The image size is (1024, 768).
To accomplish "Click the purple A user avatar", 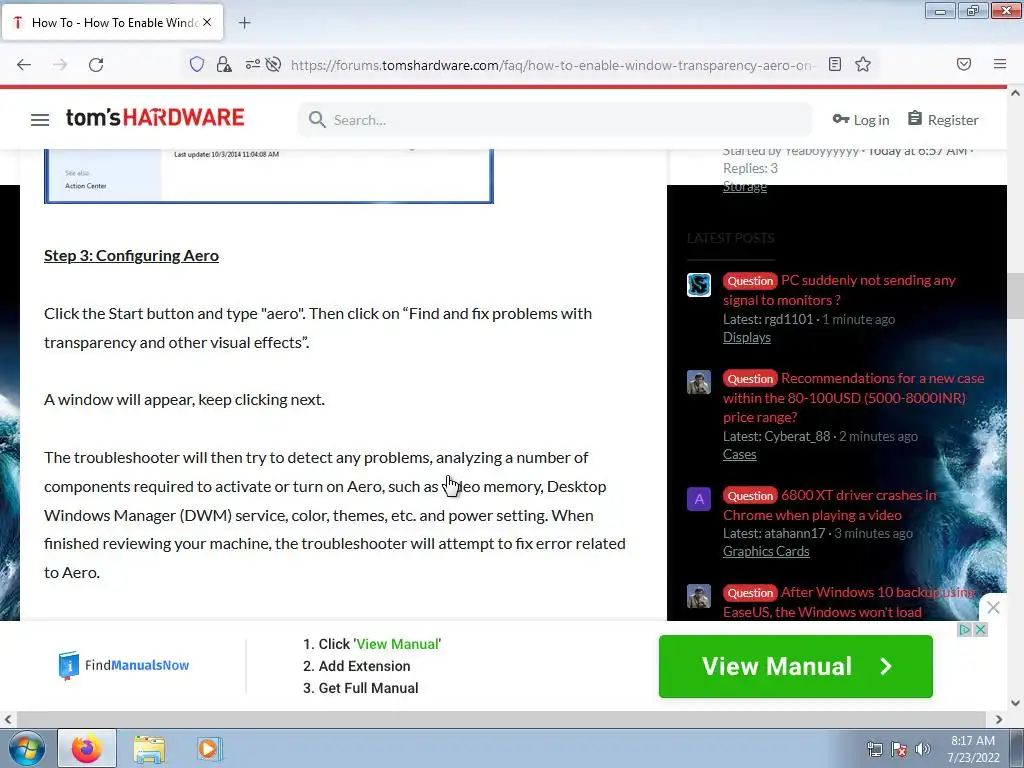I will 699,500.
